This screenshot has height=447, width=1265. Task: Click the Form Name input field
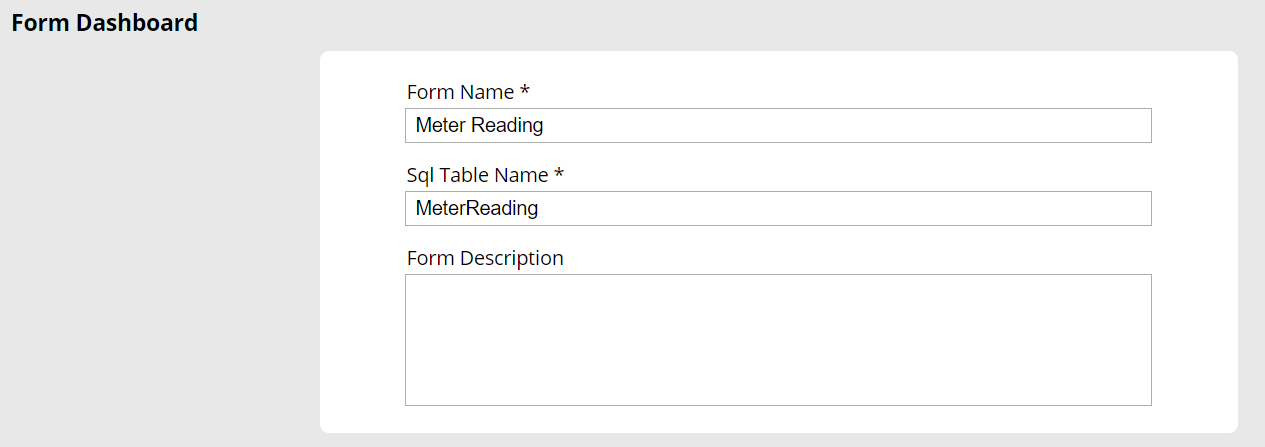point(778,126)
